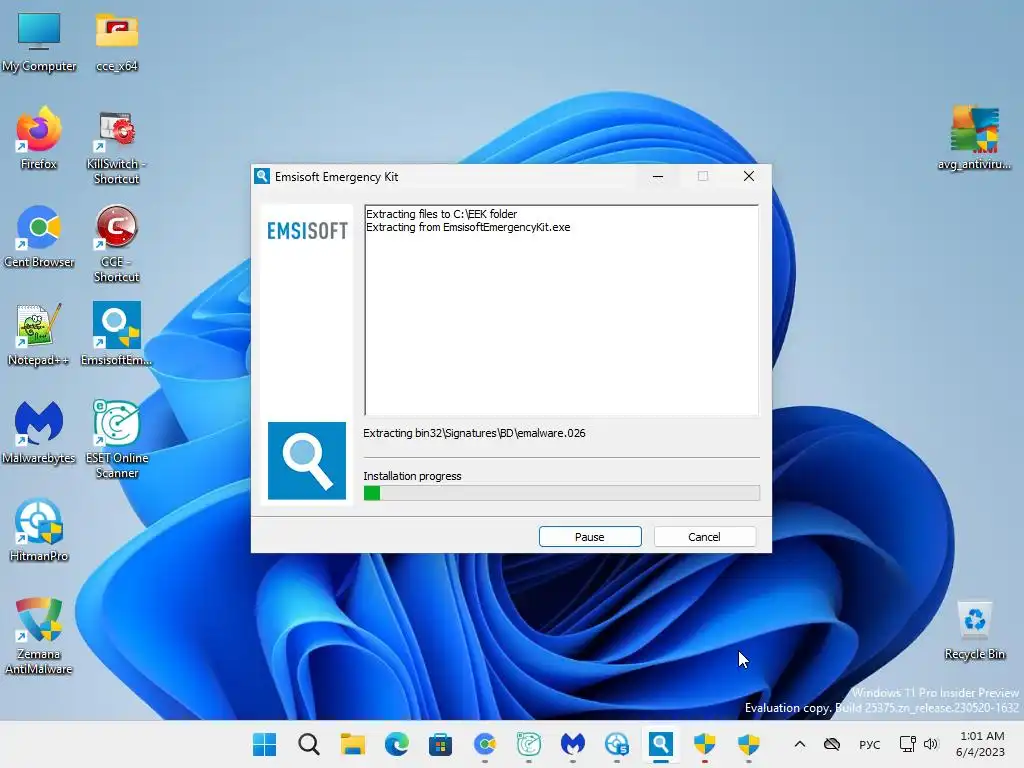Click the 'Extracting files to C:\EEK folder' line
Screen dimensions: 1024x768
(441, 214)
